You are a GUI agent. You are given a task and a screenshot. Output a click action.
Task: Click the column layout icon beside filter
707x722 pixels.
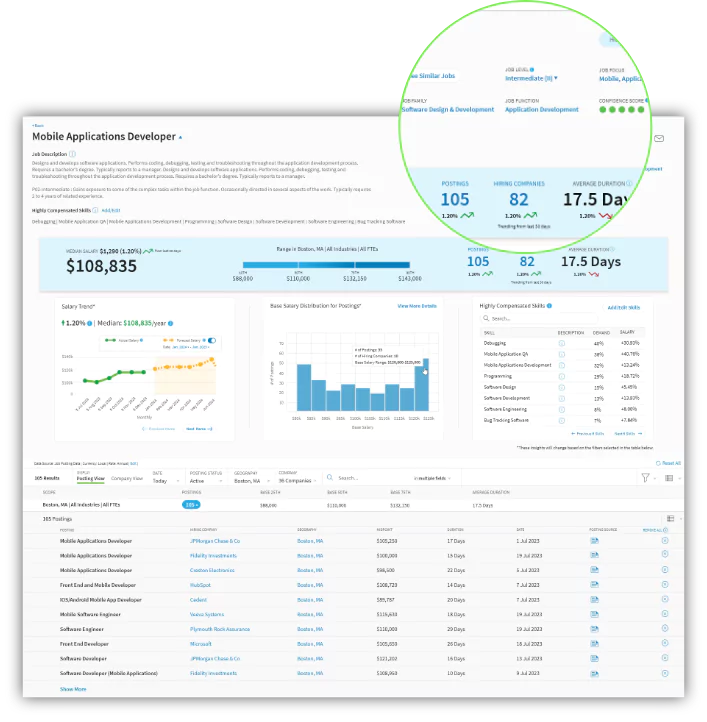pyautogui.click(x=669, y=478)
